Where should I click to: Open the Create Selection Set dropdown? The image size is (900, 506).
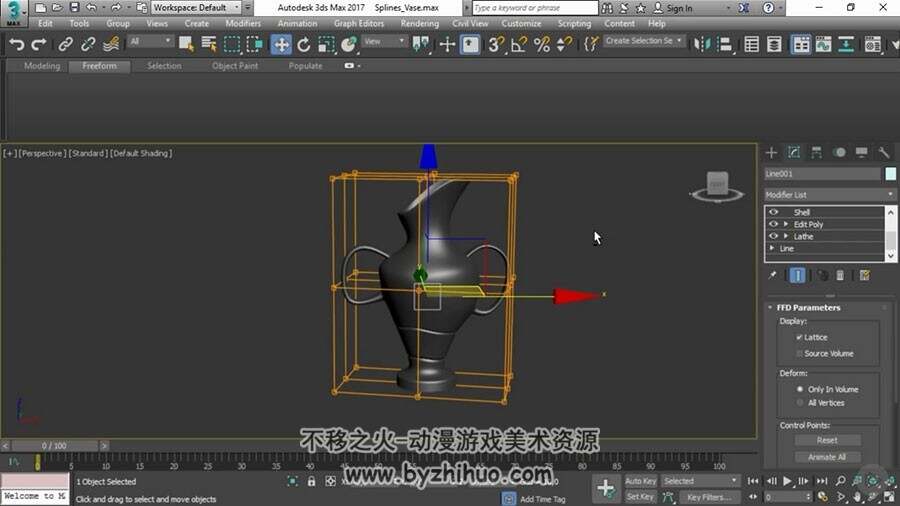(x=643, y=41)
